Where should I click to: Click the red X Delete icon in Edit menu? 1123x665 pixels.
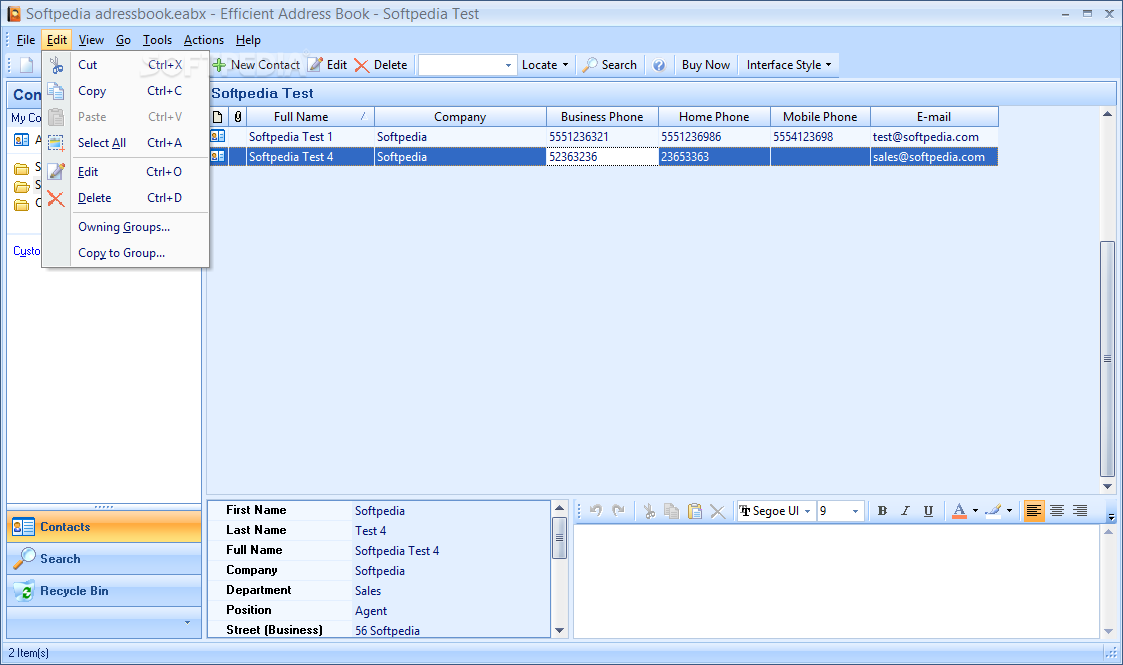56,198
